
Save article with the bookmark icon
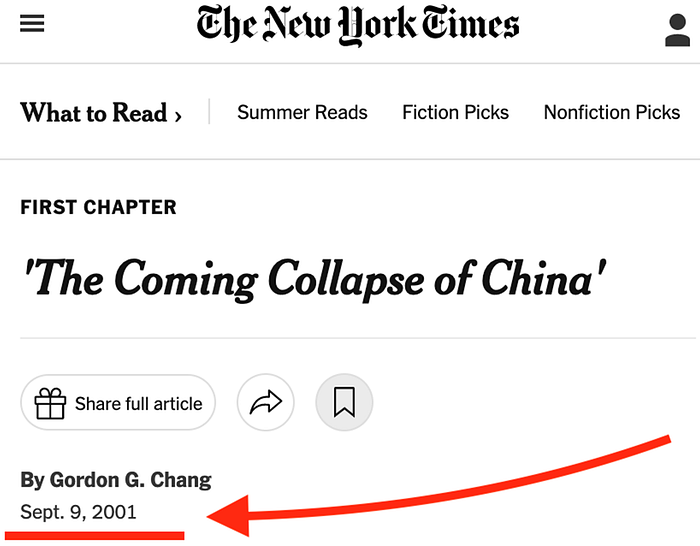pyautogui.click(x=344, y=402)
